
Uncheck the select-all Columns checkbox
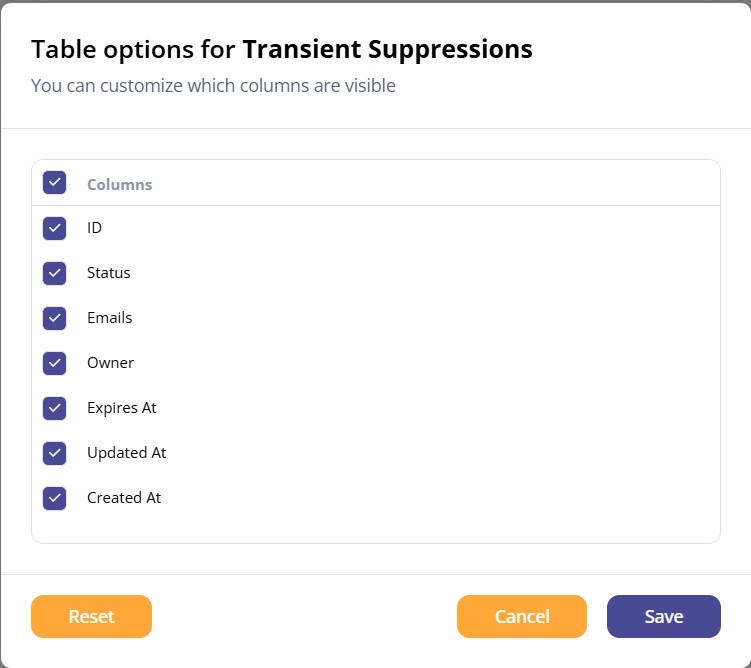tap(54, 182)
